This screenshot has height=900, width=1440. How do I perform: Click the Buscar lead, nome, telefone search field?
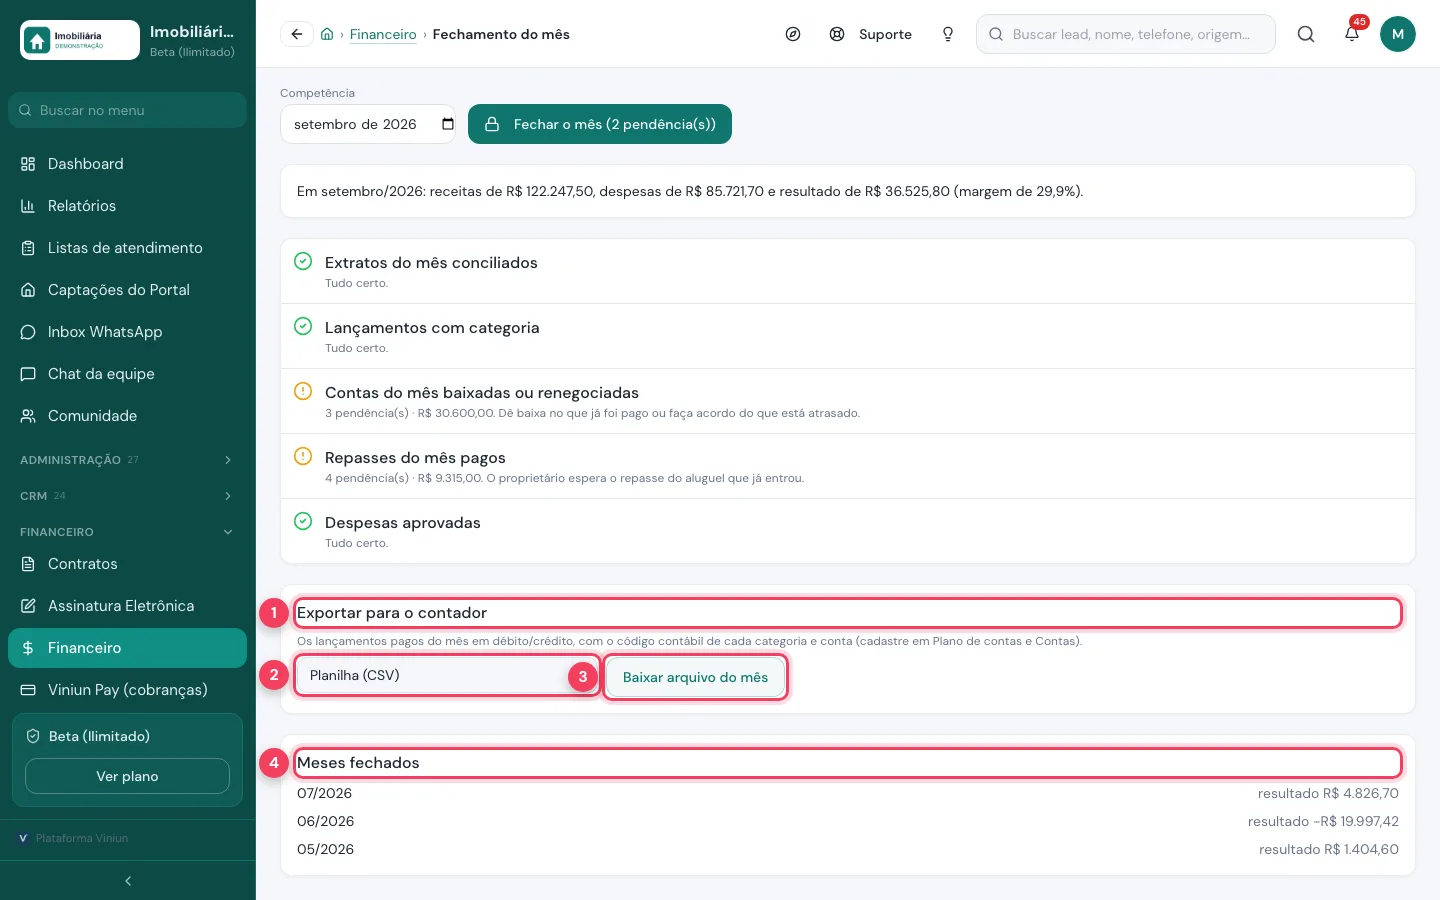coord(1126,34)
